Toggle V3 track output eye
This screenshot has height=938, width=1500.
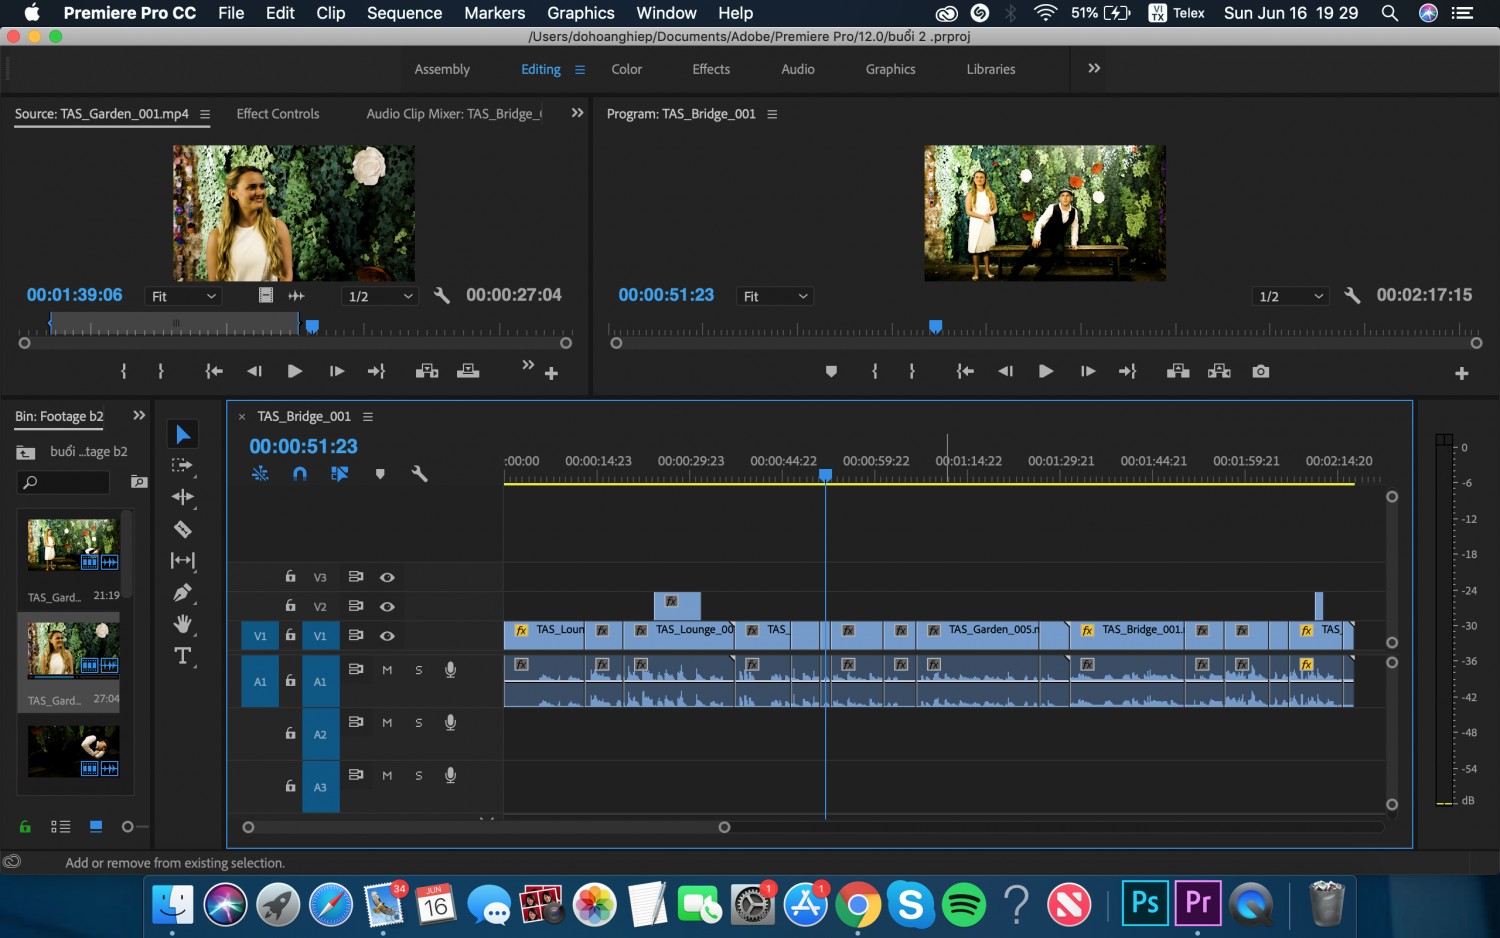coord(387,577)
